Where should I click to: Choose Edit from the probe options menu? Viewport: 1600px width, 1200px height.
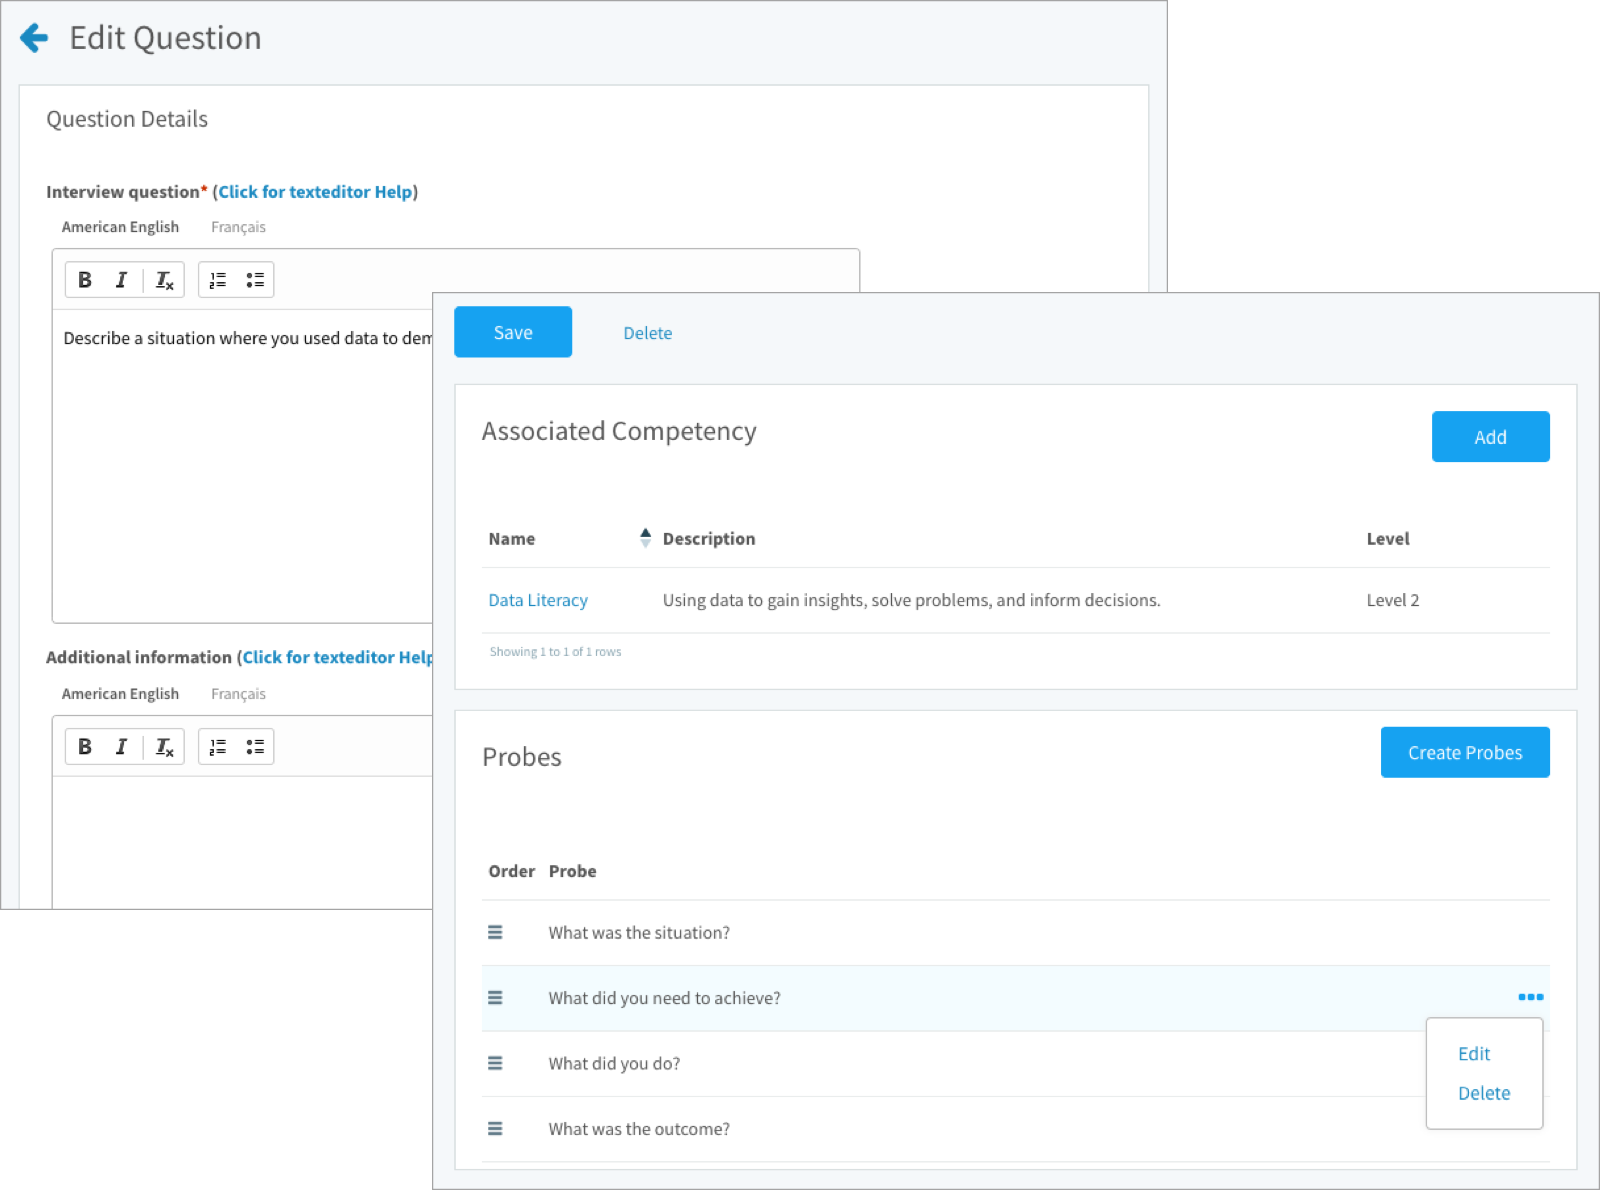click(1473, 1054)
